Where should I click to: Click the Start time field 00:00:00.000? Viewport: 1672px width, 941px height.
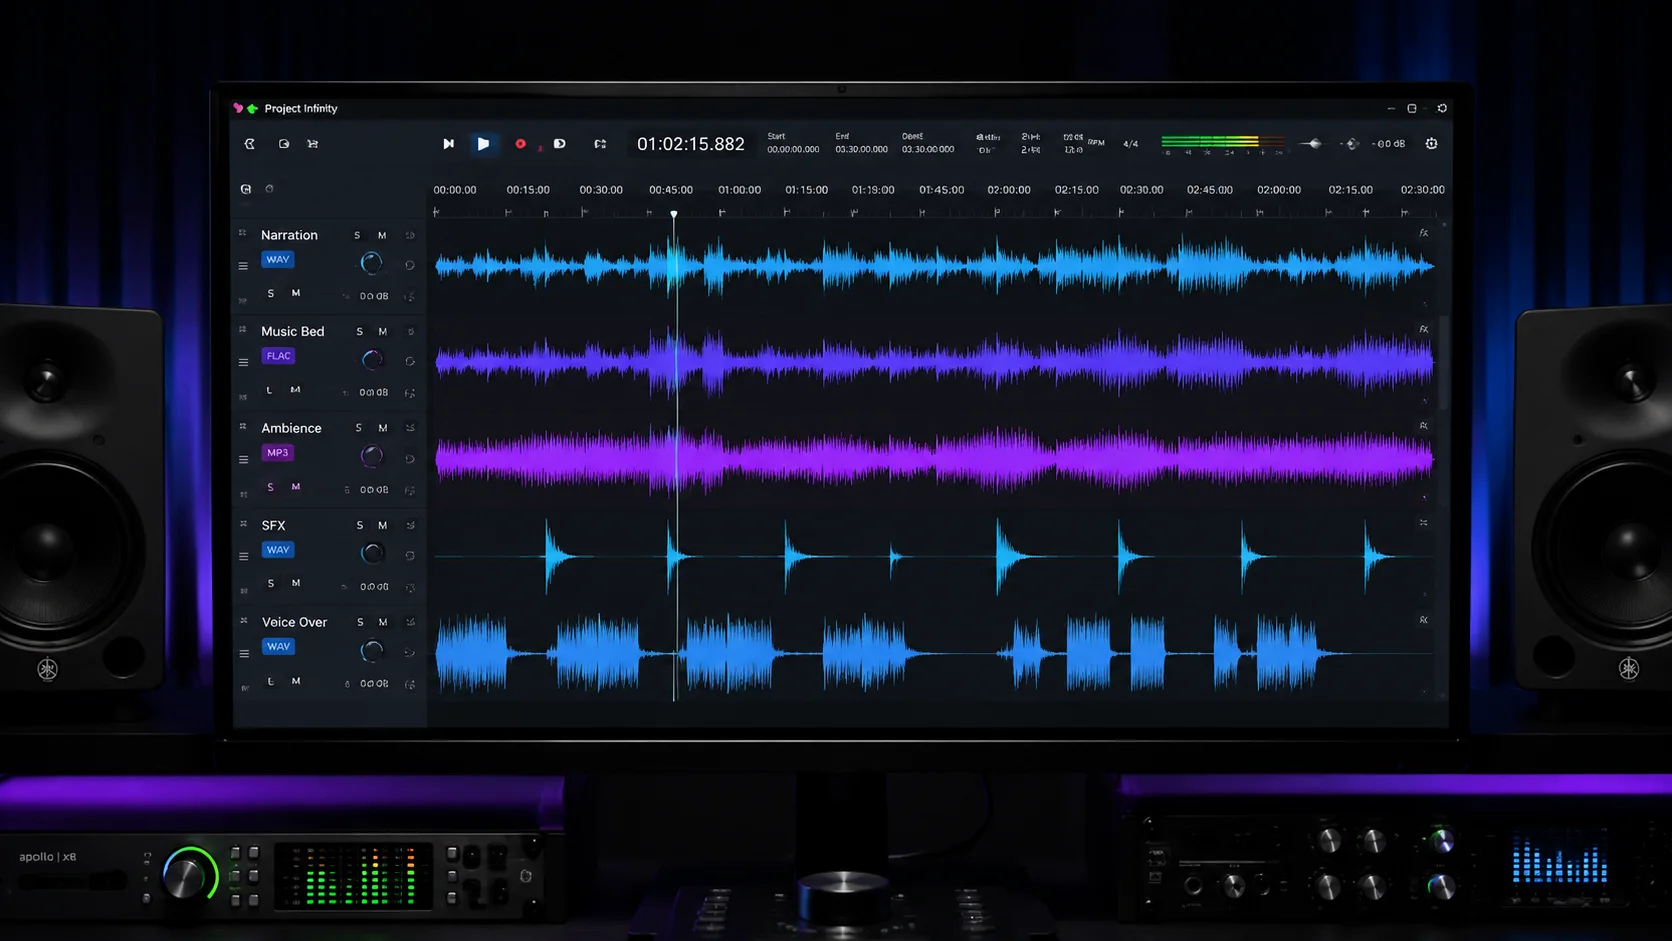pos(793,149)
